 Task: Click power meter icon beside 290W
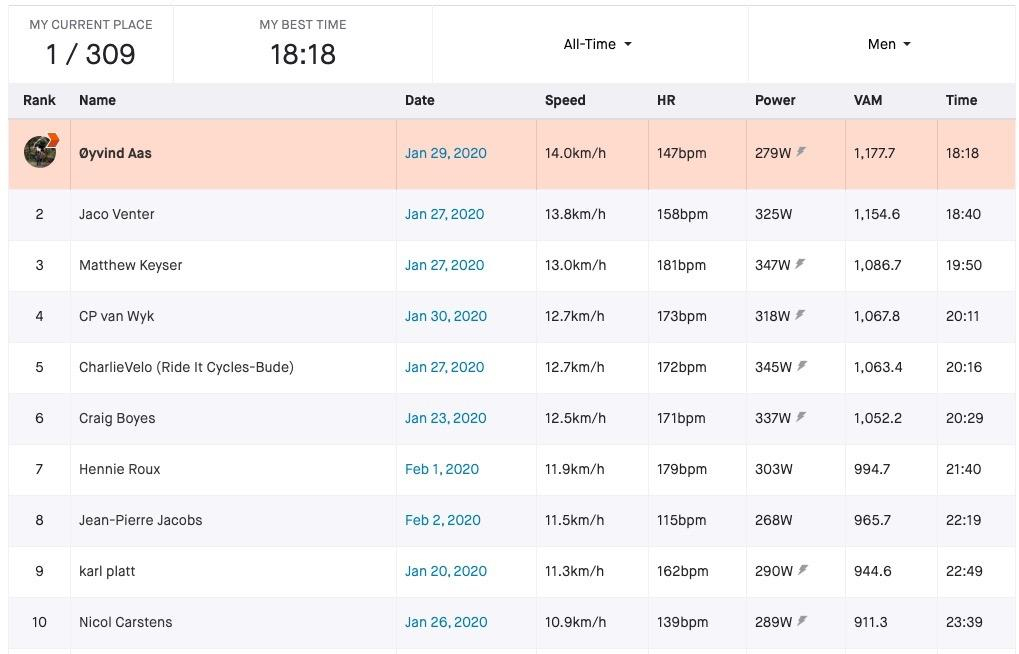click(803, 570)
